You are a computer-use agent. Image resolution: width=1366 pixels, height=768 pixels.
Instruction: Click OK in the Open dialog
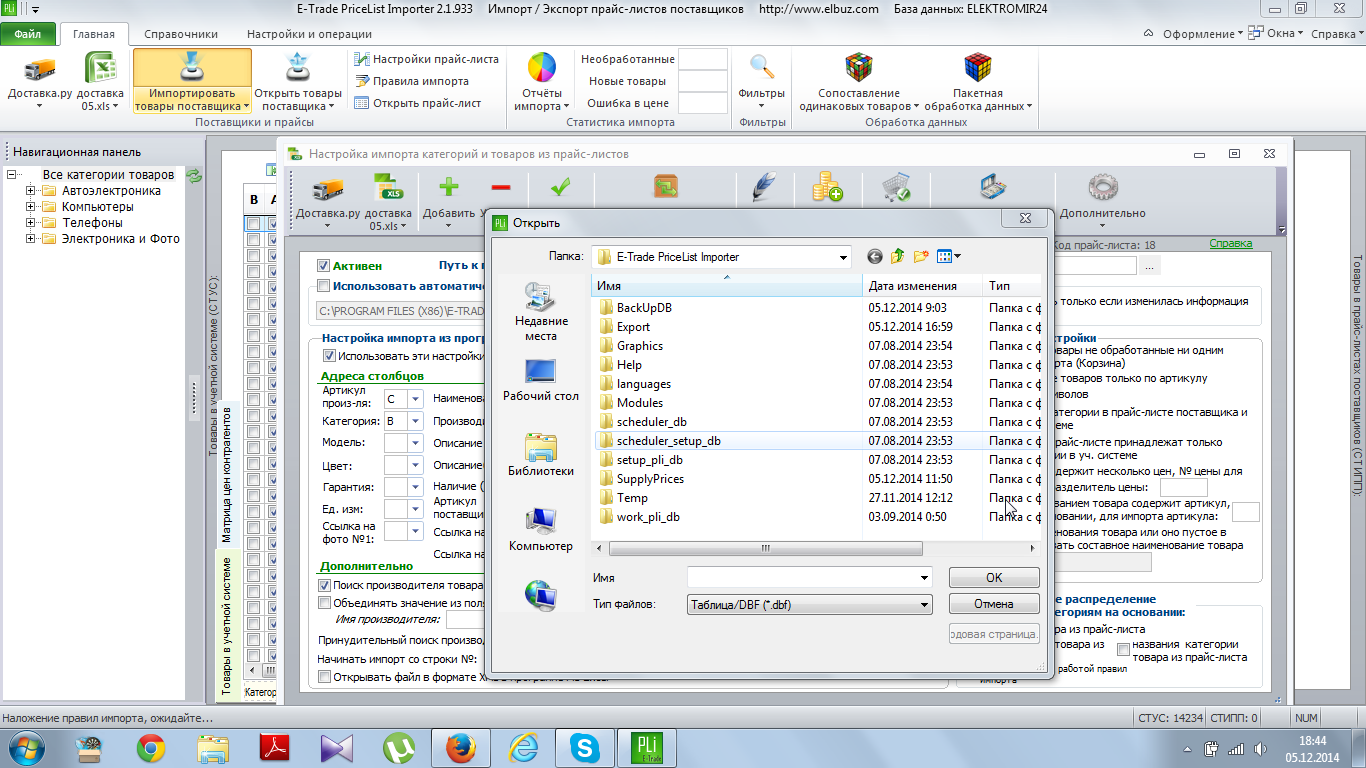994,578
